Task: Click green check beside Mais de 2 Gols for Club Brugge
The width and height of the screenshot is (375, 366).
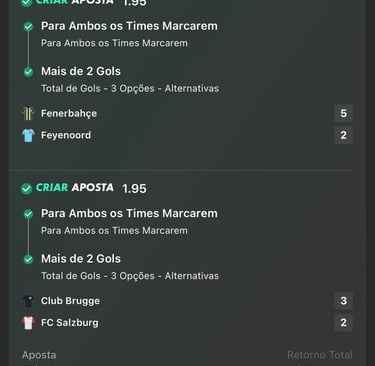Action: point(28,259)
